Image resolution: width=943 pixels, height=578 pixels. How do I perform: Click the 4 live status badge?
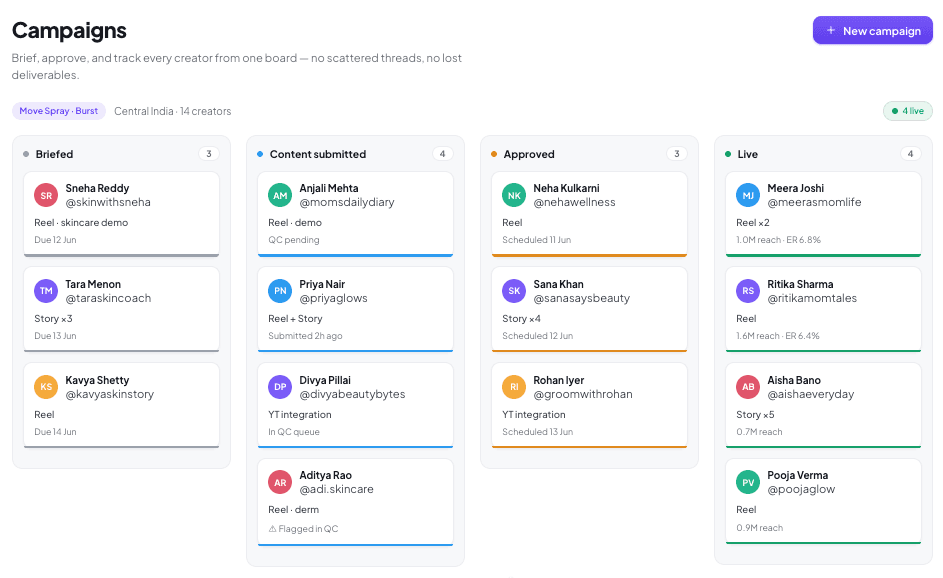[908, 111]
